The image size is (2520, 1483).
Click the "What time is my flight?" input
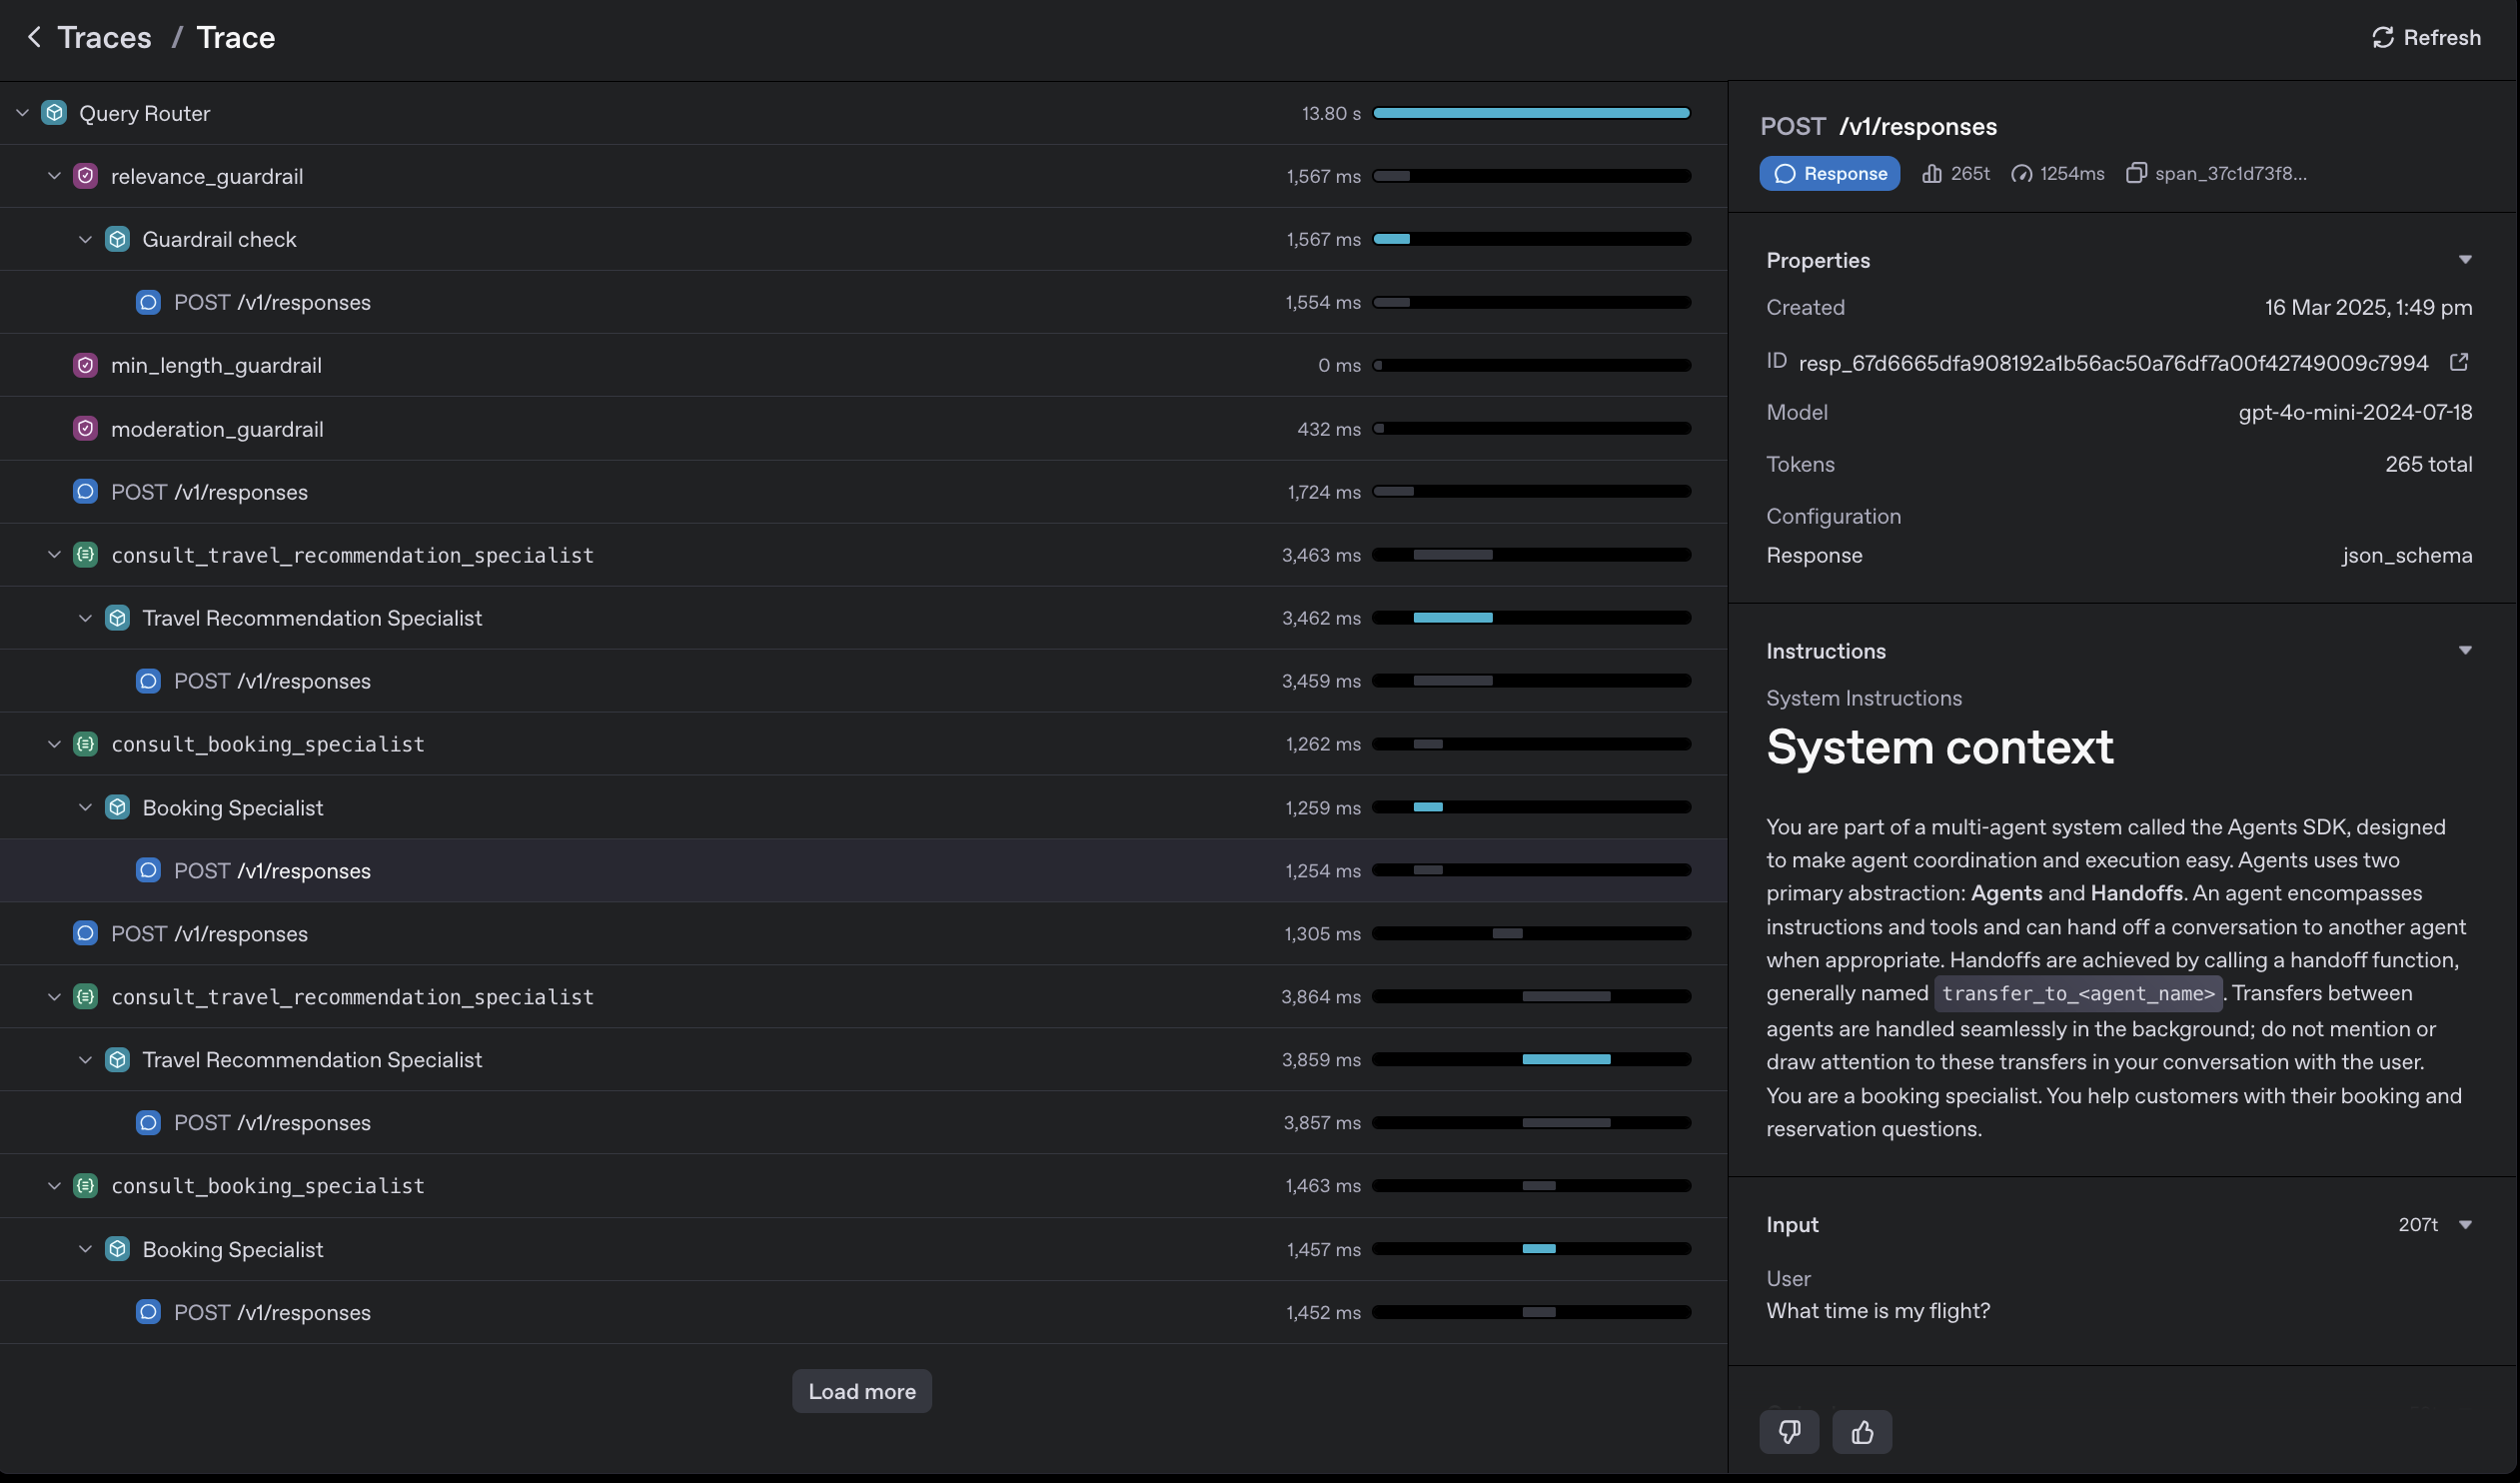(1878, 1311)
